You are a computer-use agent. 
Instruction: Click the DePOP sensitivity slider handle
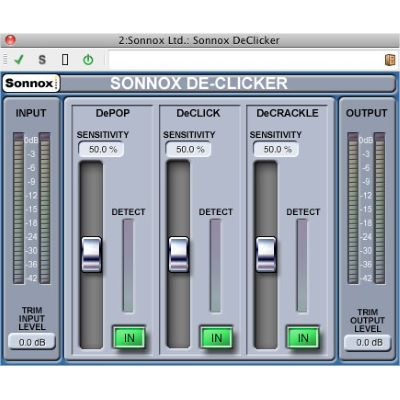91,255
